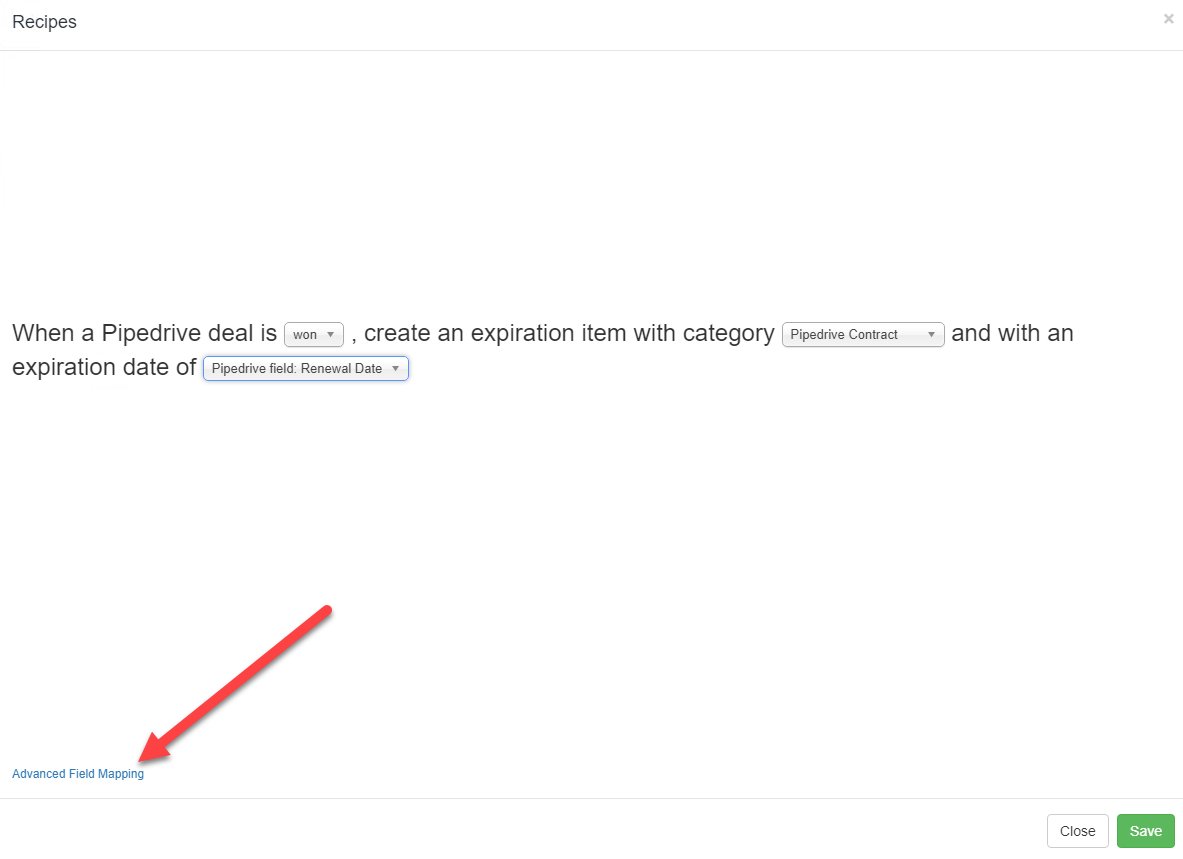
Task: Choose a different expiration item category
Action: tap(863, 334)
